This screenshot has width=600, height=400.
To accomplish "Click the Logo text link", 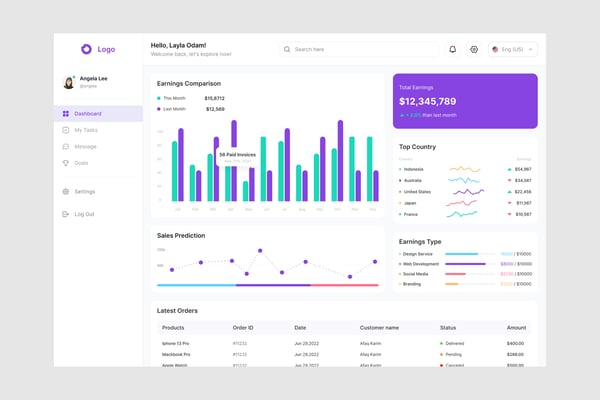I will click(x=106, y=49).
